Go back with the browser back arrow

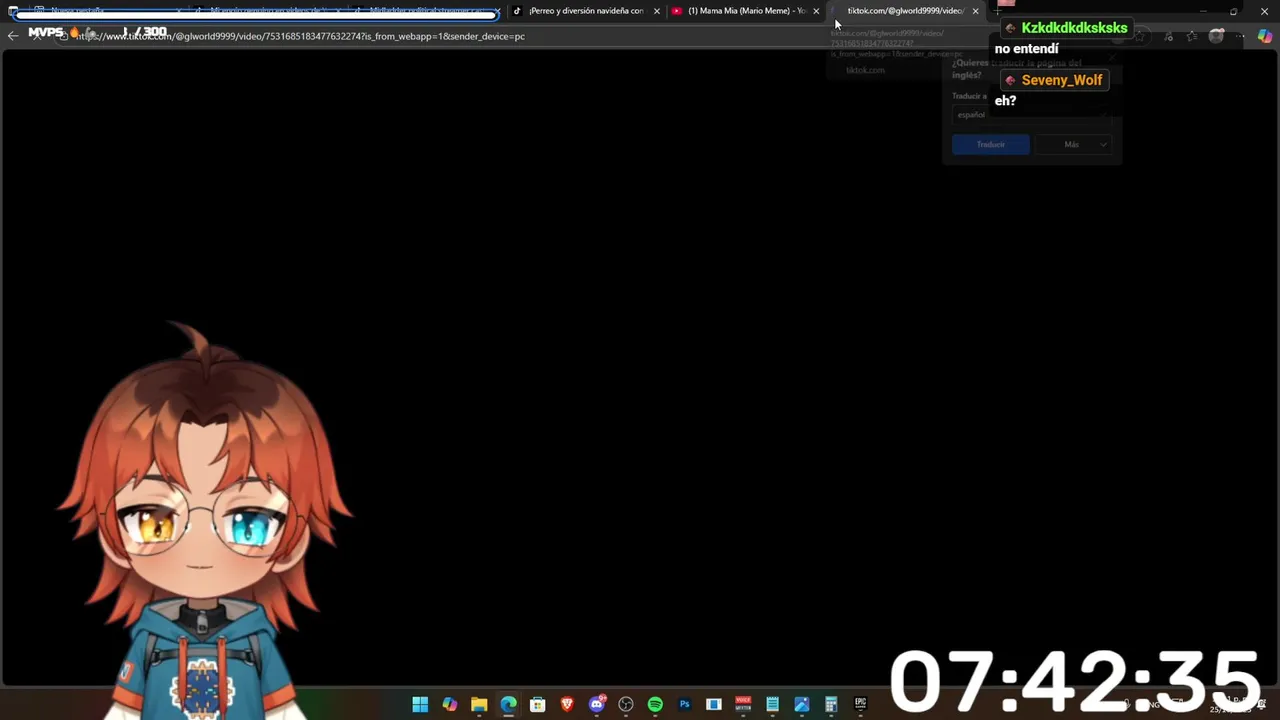(13, 36)
